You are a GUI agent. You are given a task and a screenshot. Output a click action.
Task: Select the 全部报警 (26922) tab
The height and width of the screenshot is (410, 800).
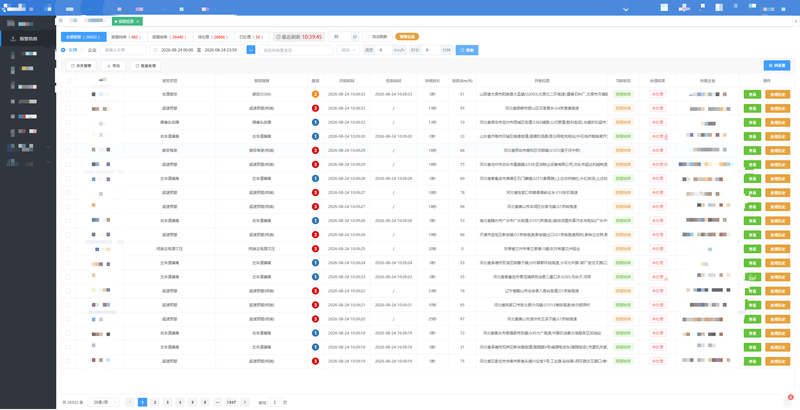[x=84, y=37]
